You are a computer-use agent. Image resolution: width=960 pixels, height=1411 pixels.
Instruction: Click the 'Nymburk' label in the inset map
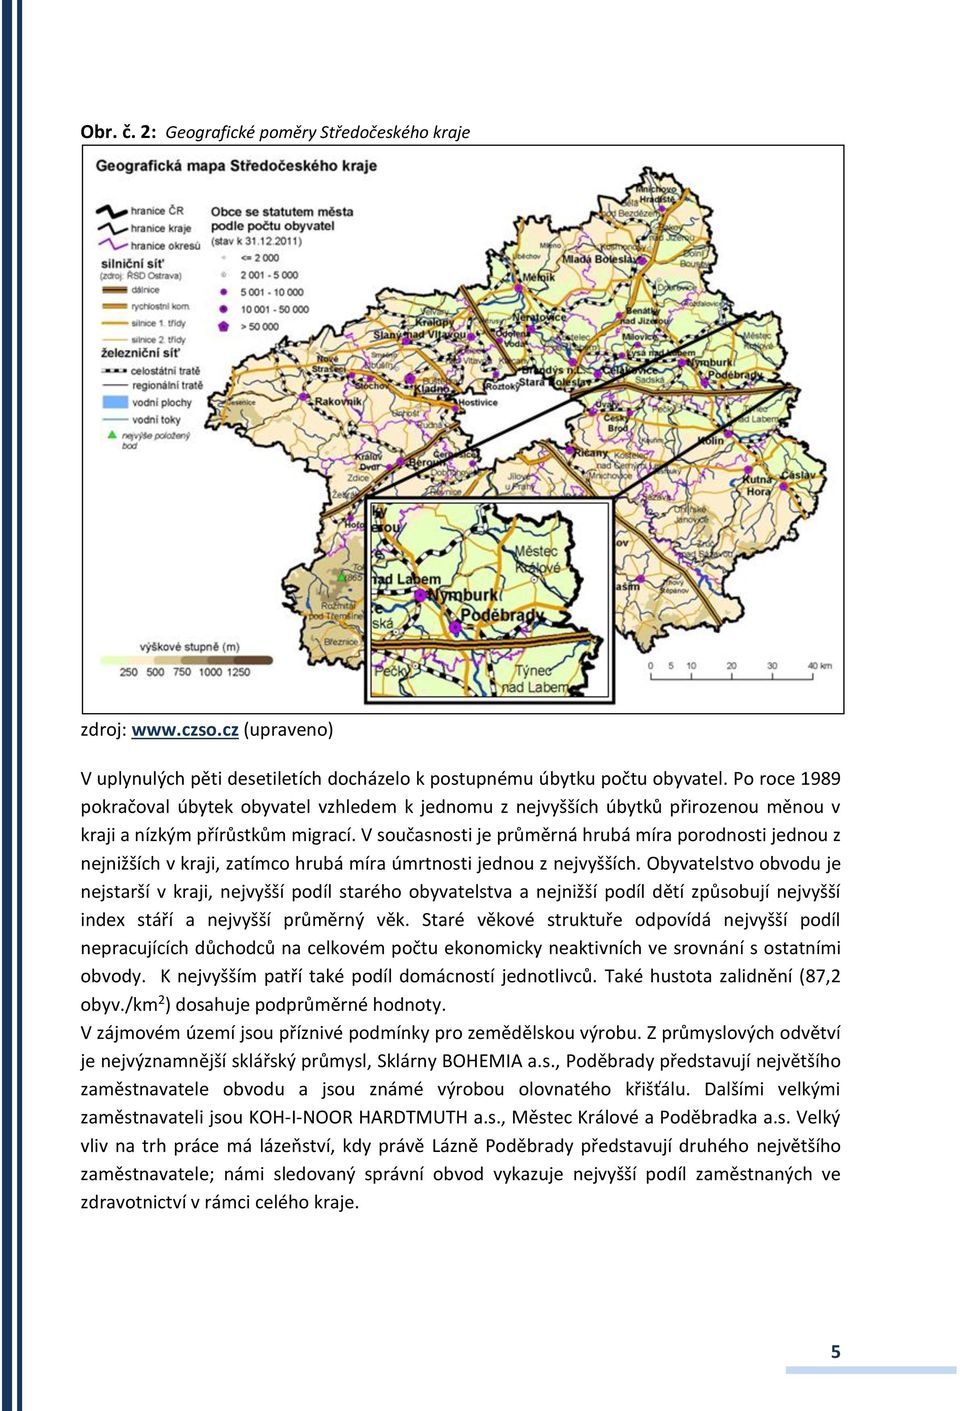(463, 594)
